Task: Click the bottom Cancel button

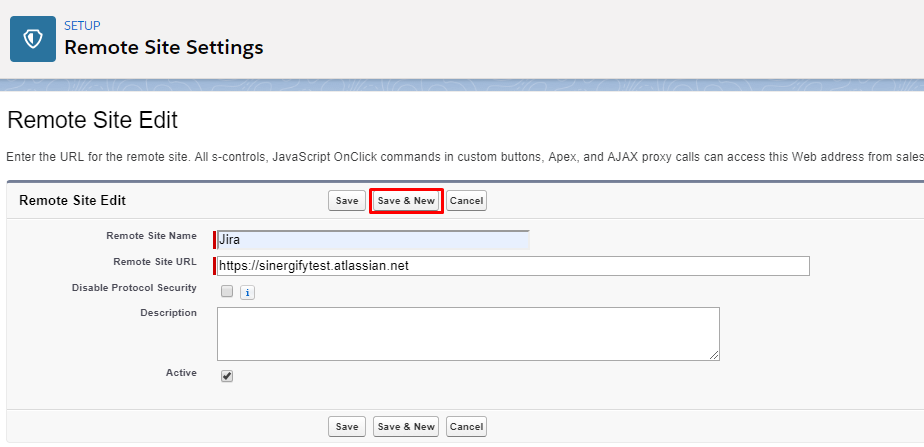Action: click(466, 426)
